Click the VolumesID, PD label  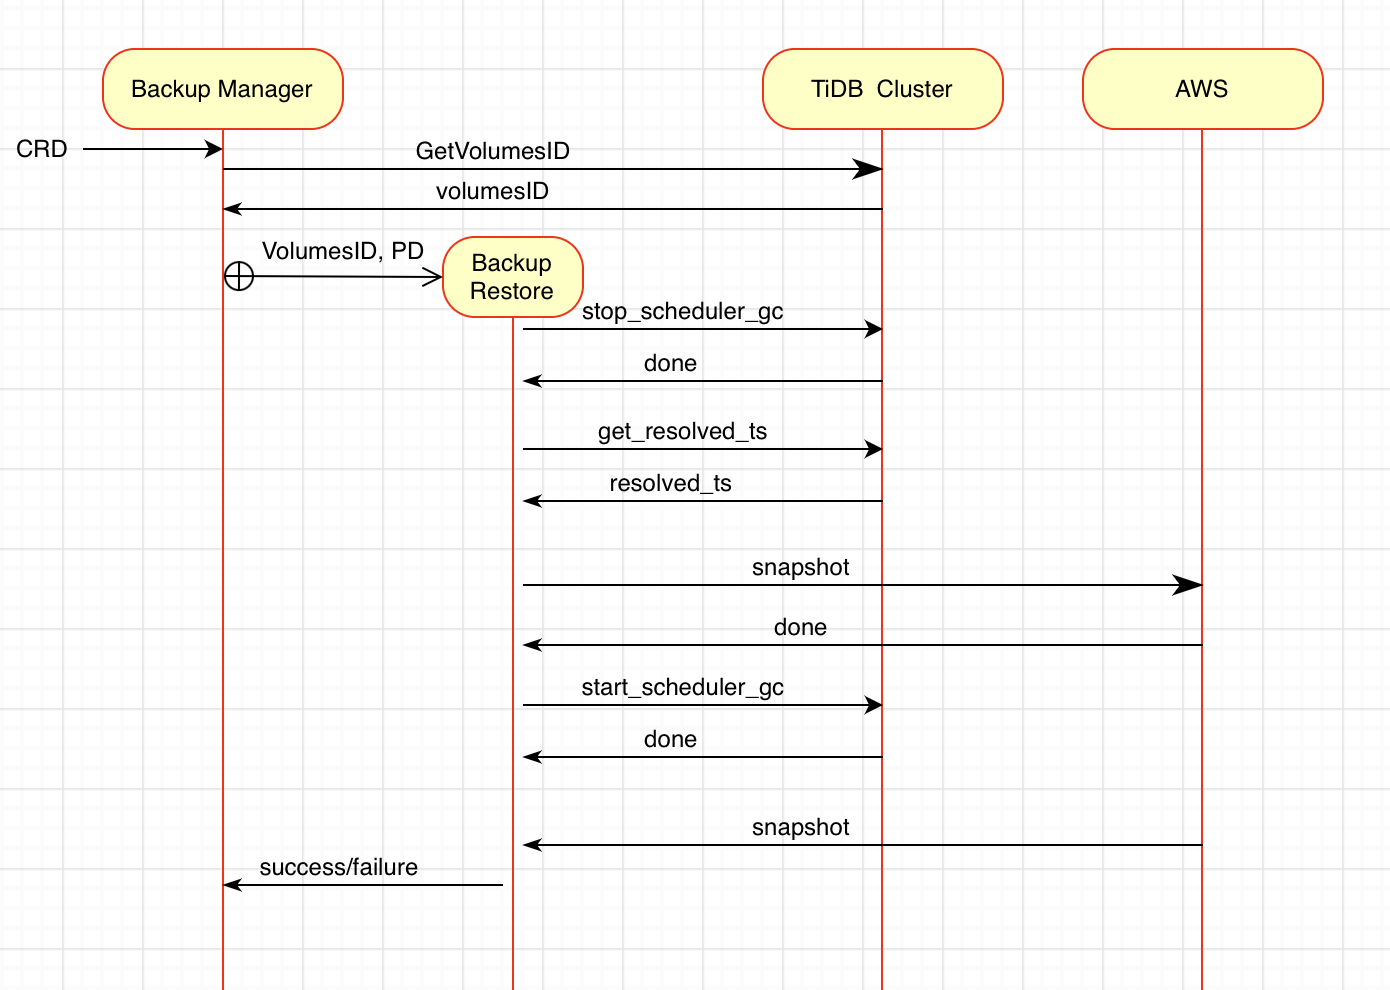pyautogui.click(x=343, y=251)
